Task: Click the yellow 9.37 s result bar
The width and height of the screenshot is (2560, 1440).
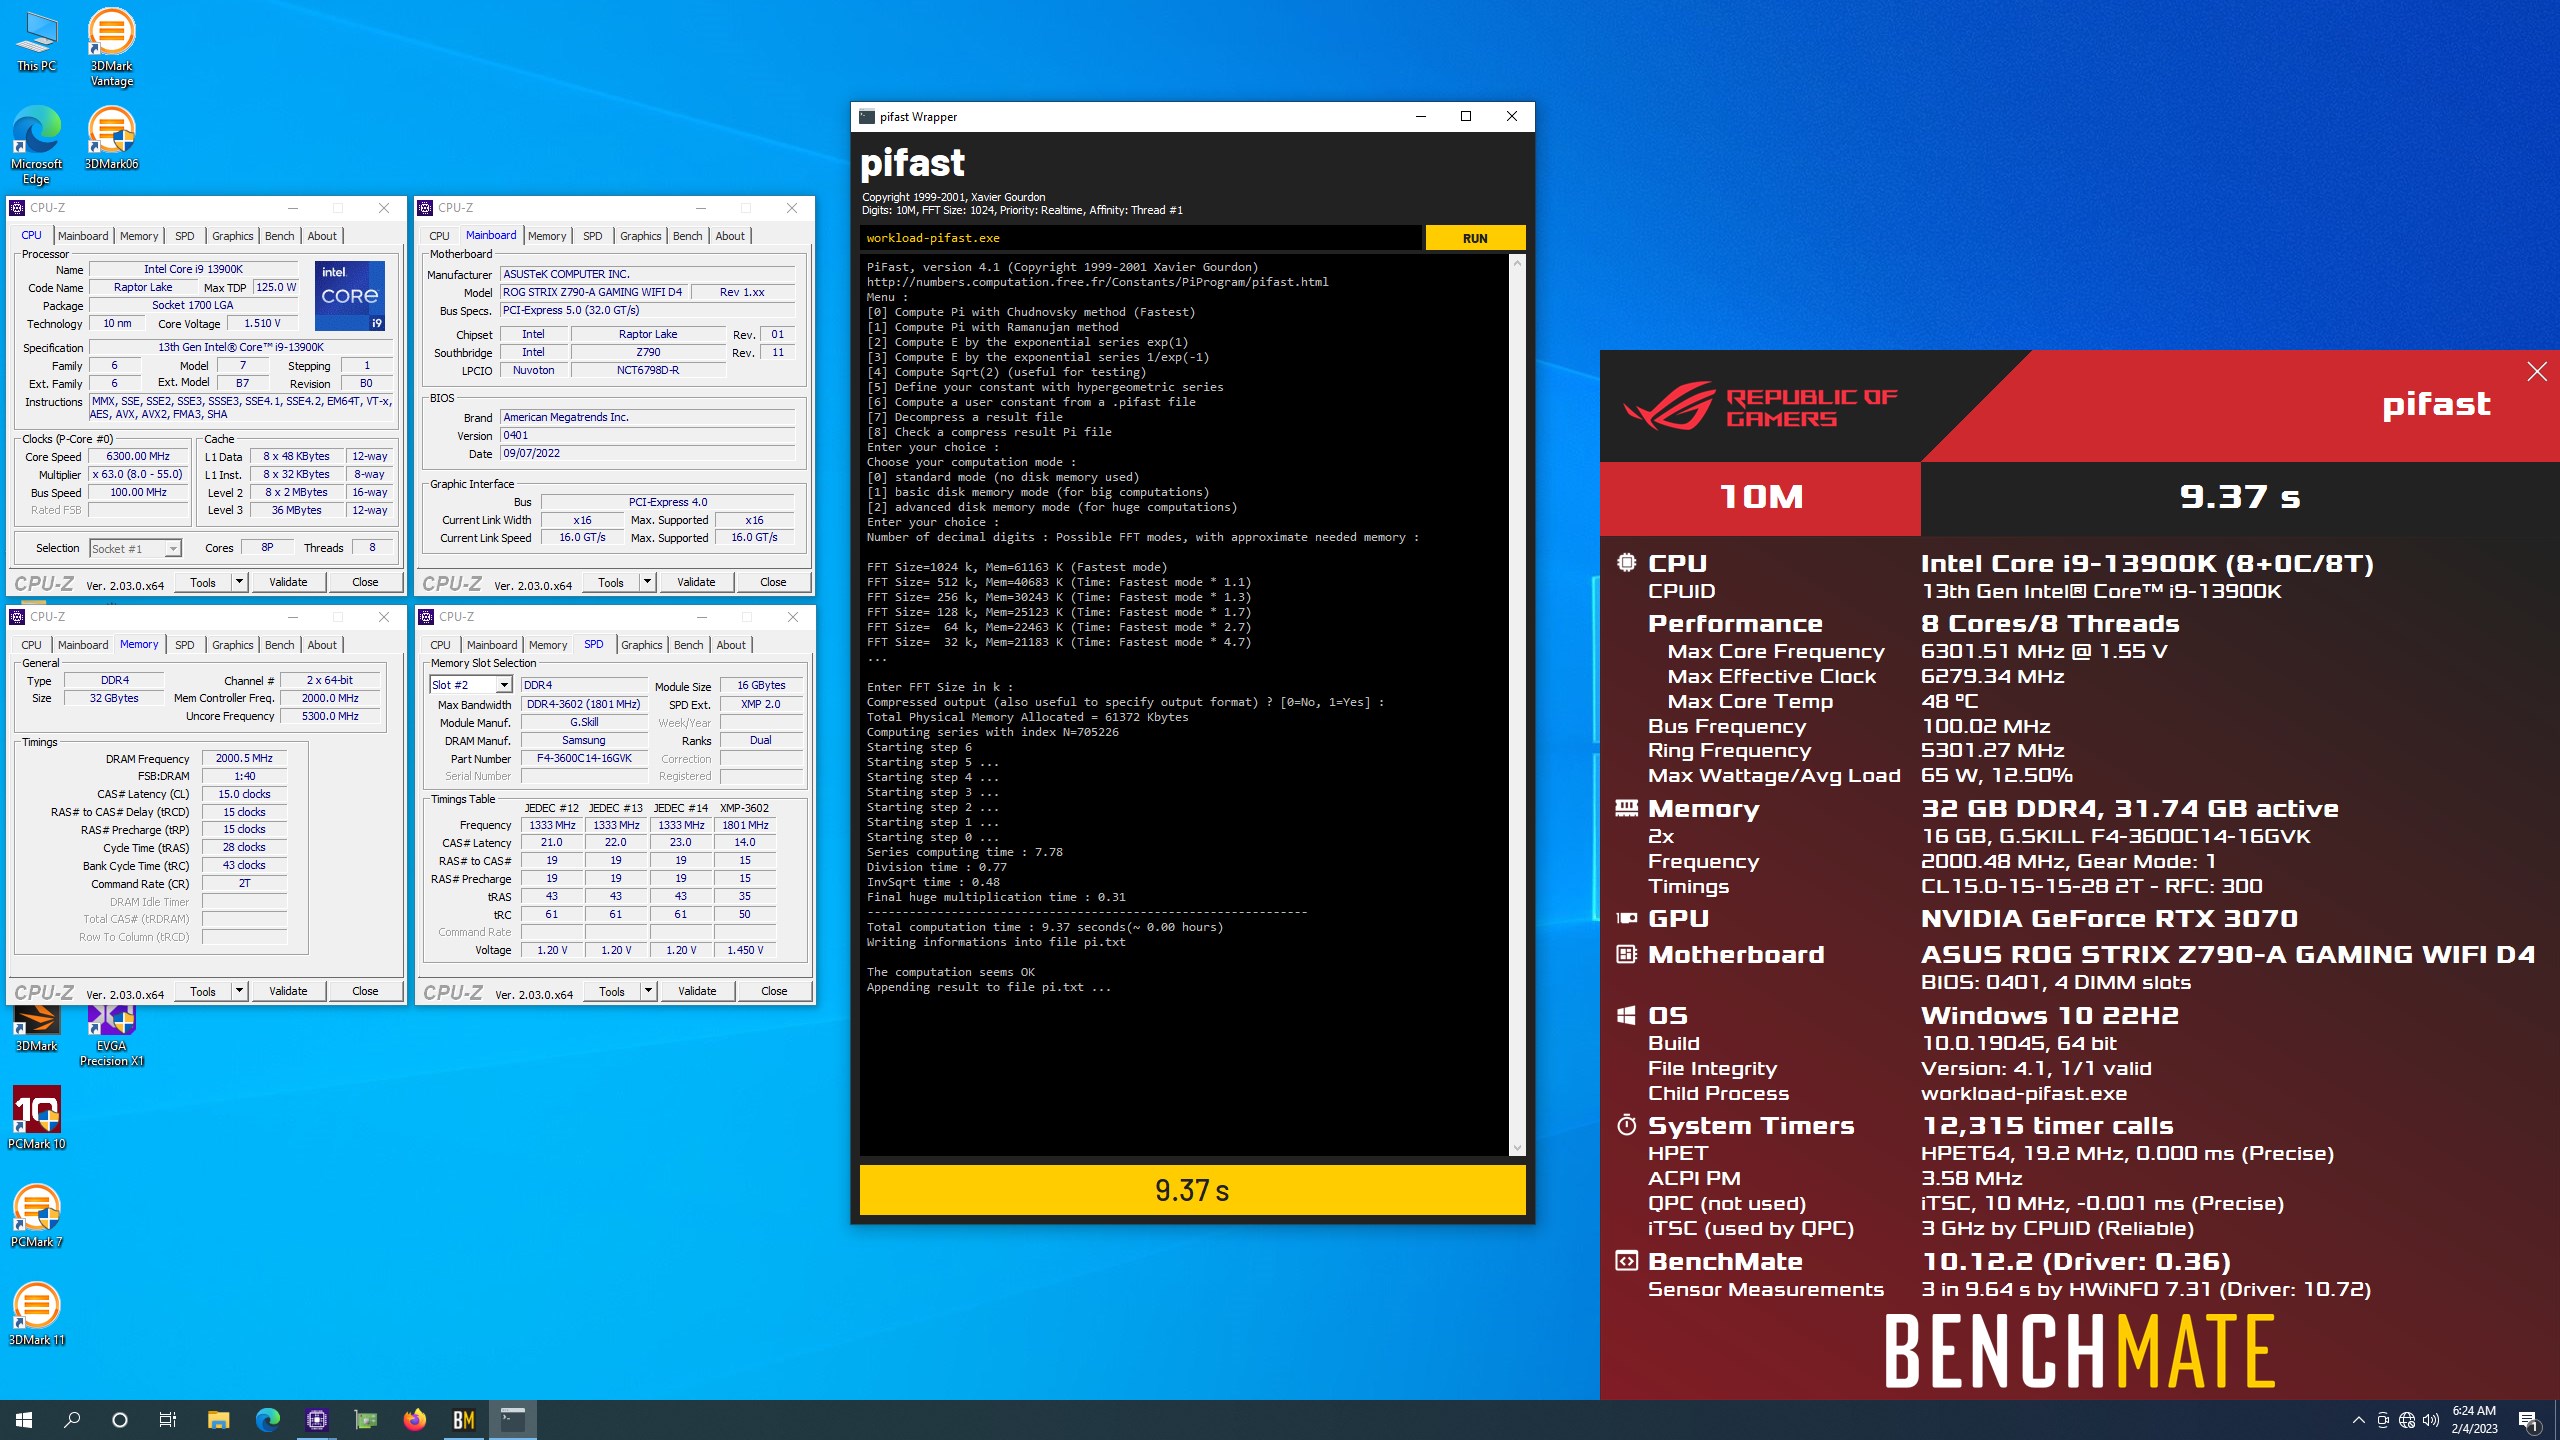Action: pos(1192,1190)
